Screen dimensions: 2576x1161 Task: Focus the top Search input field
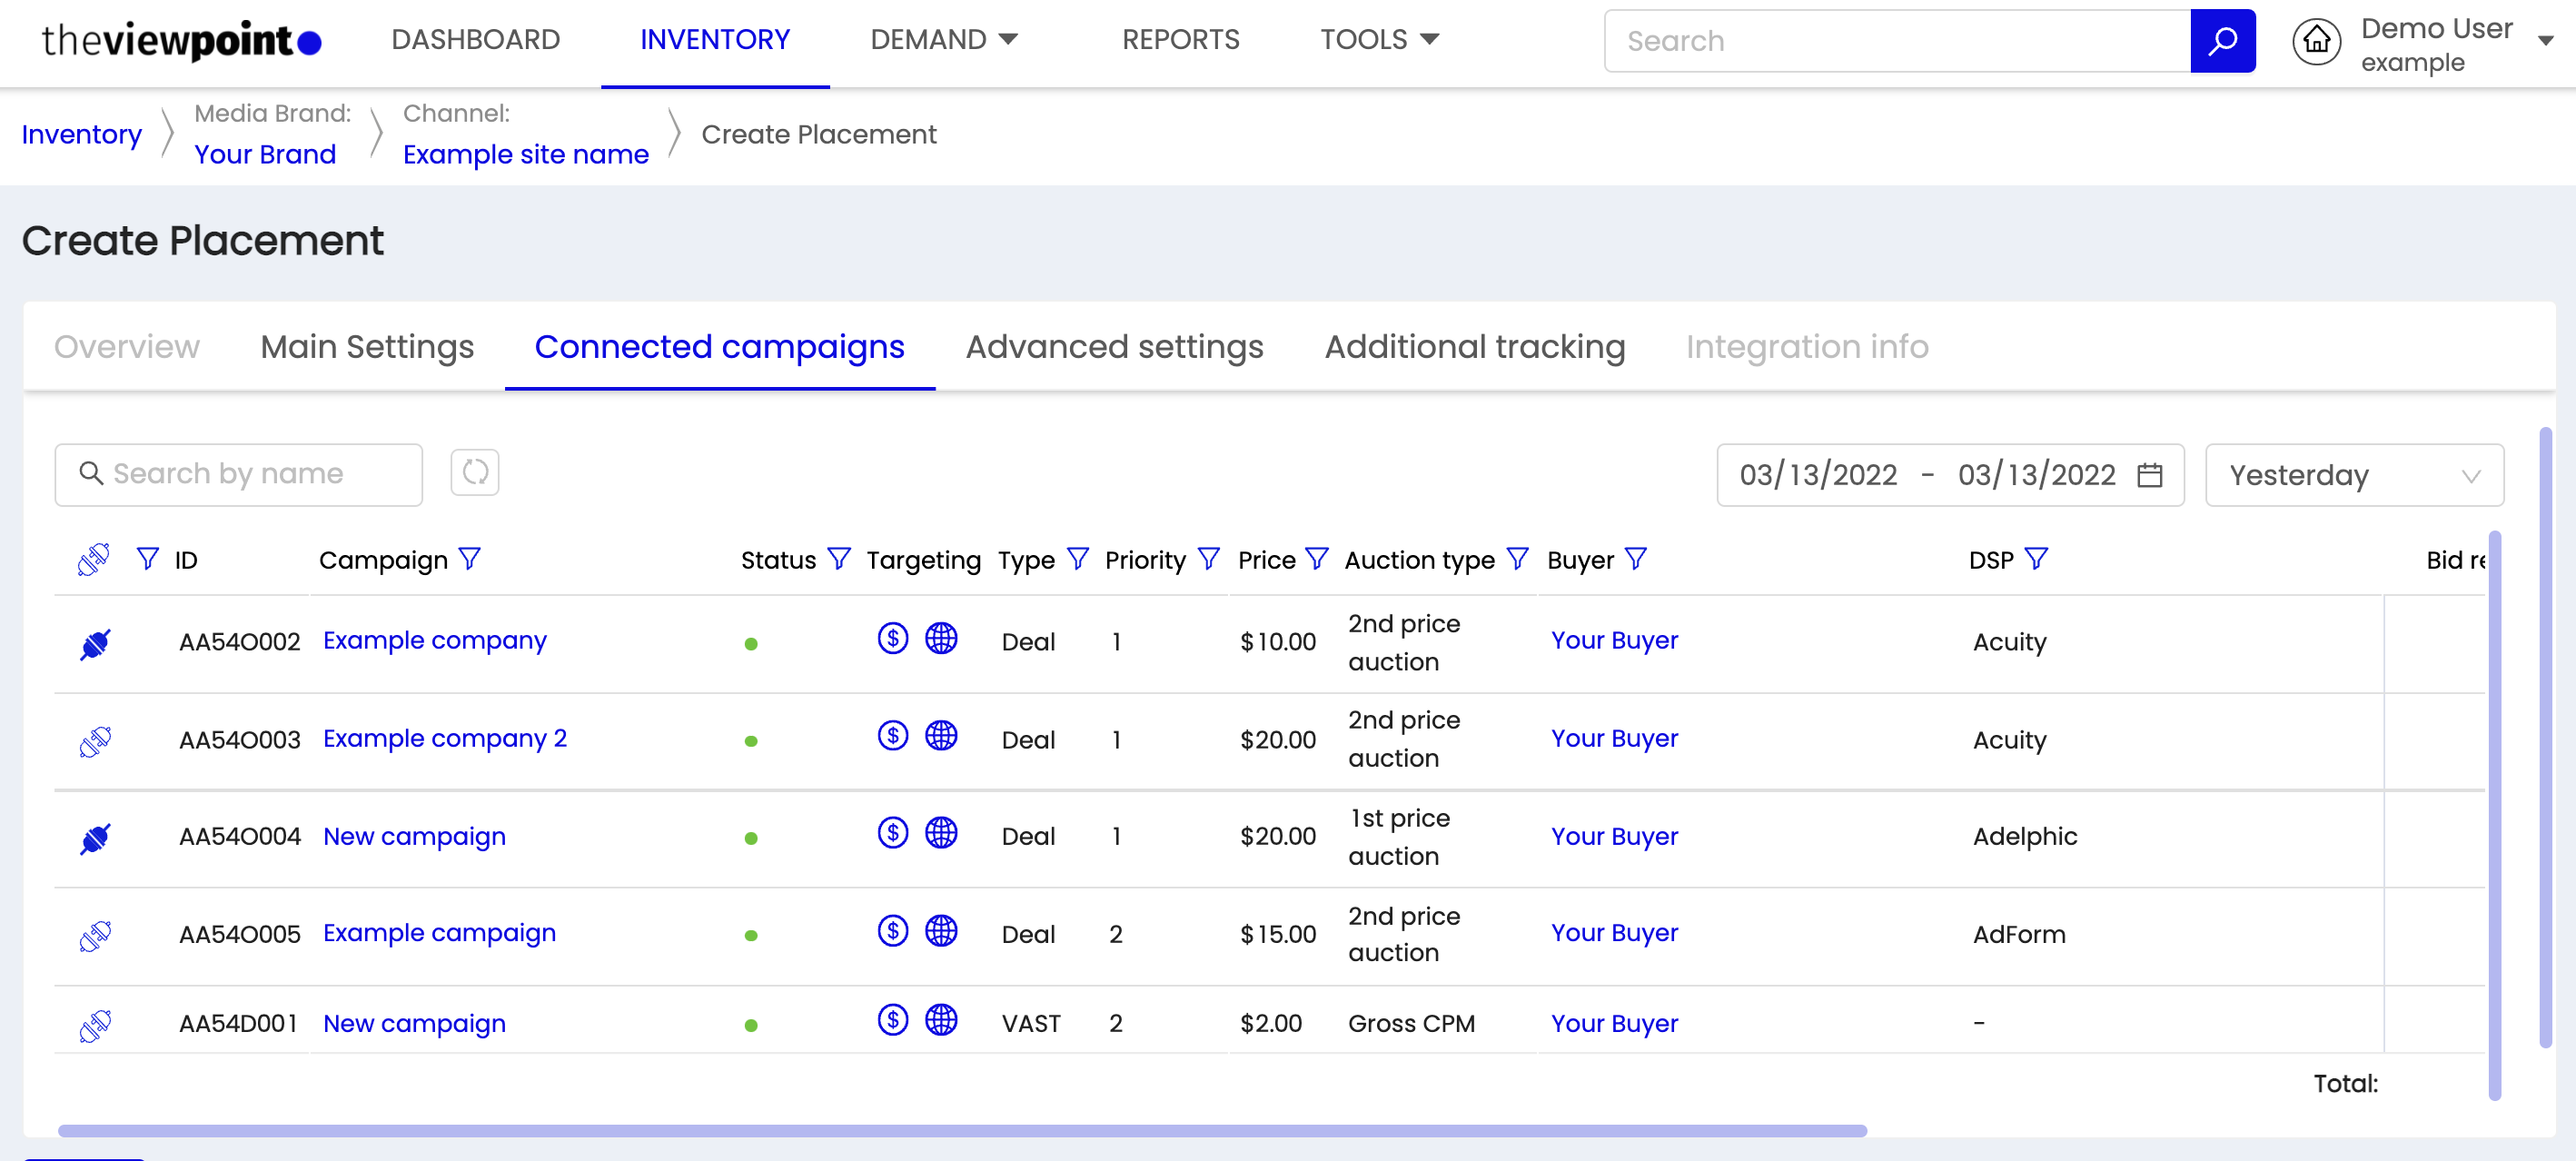pyautogui.click(x=1897, y=41)
